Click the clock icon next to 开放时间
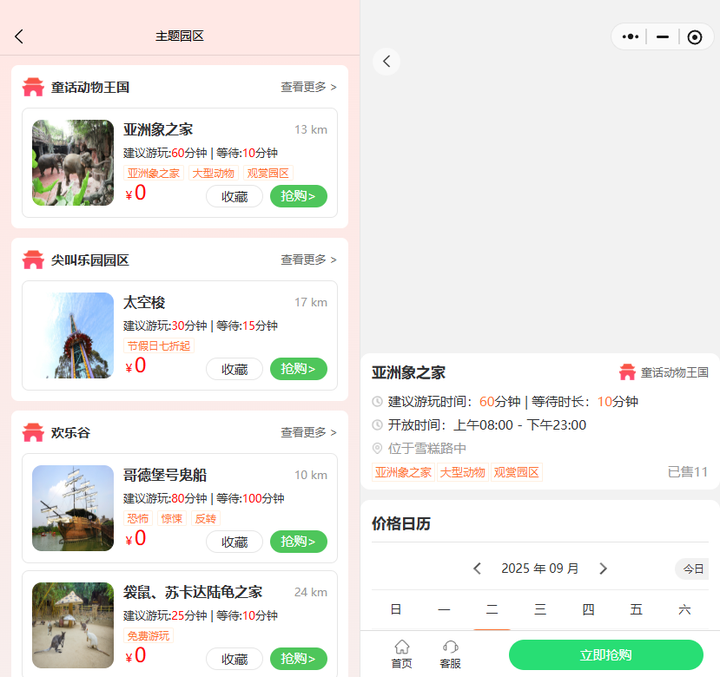The width and height of the screenshot is (720, 677). click(377, 425)
